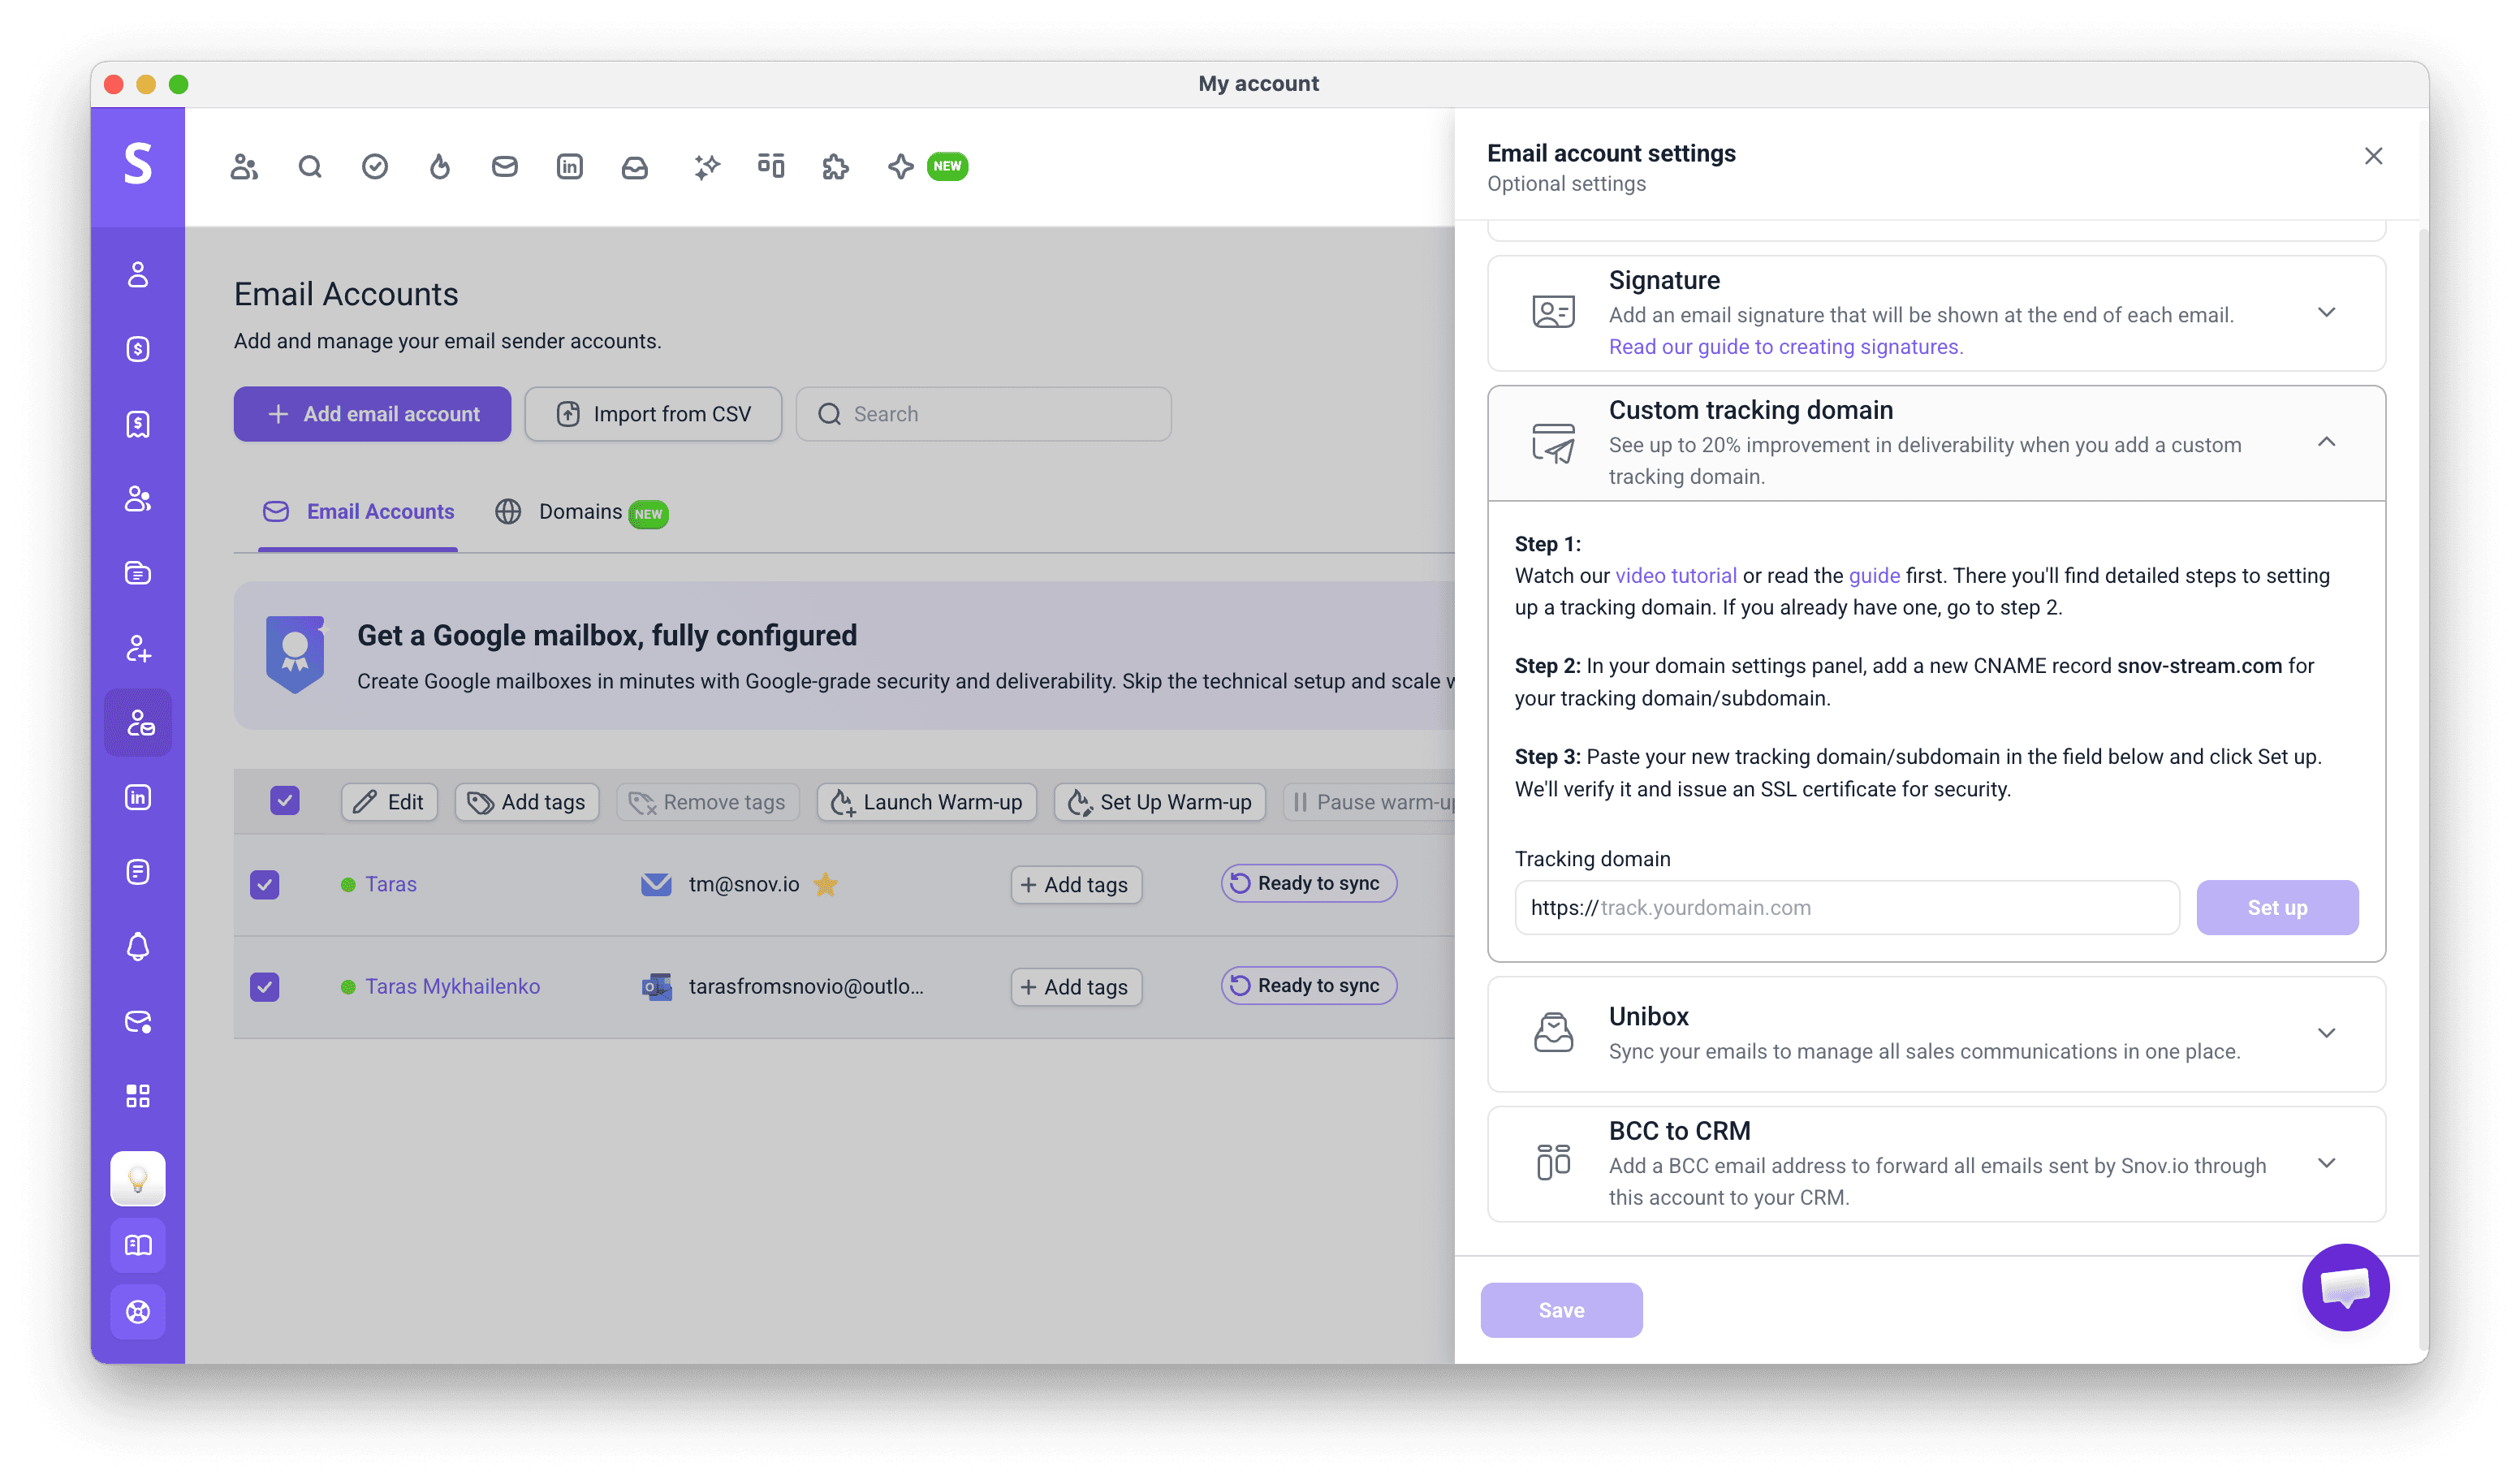Click Ready to sync for Taras Mykhailenko
Image resolution: width=2520 pixels, height=1484 pixels.
1308,985
